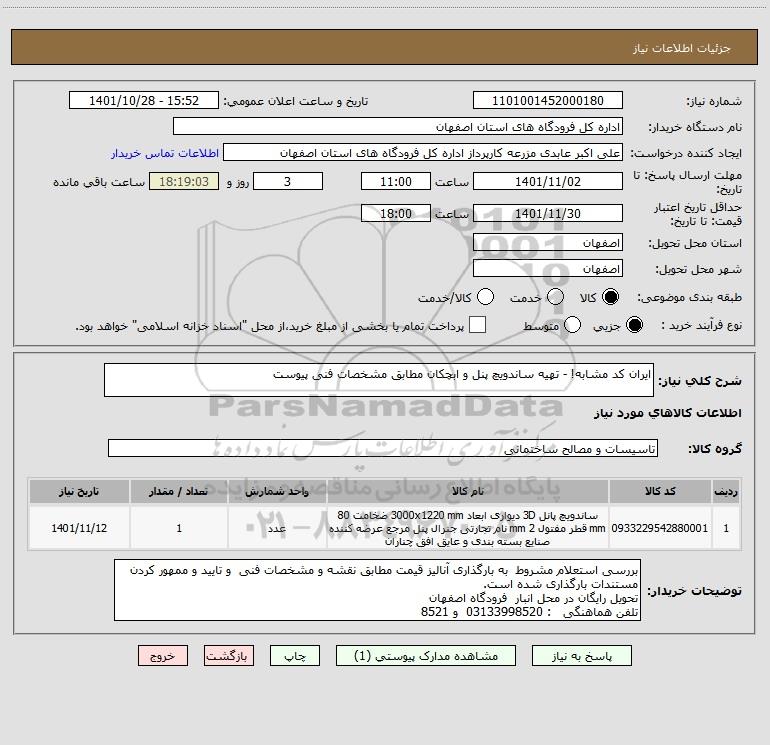Click the delivery city field اصفهان
This screenshot has height=745, width=770.
click(548, 269)
